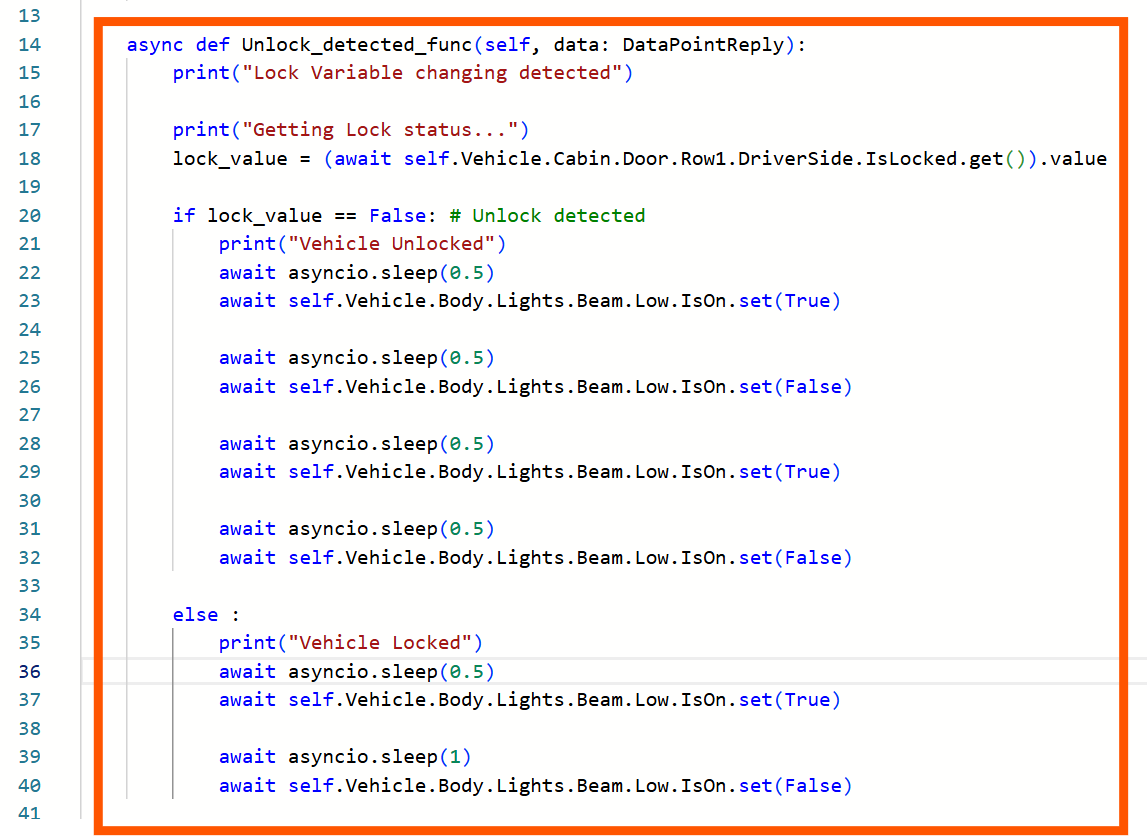Click the else keyword on line 34
The height and width of the screenshot is (836, 1147).
coord(195,615)
